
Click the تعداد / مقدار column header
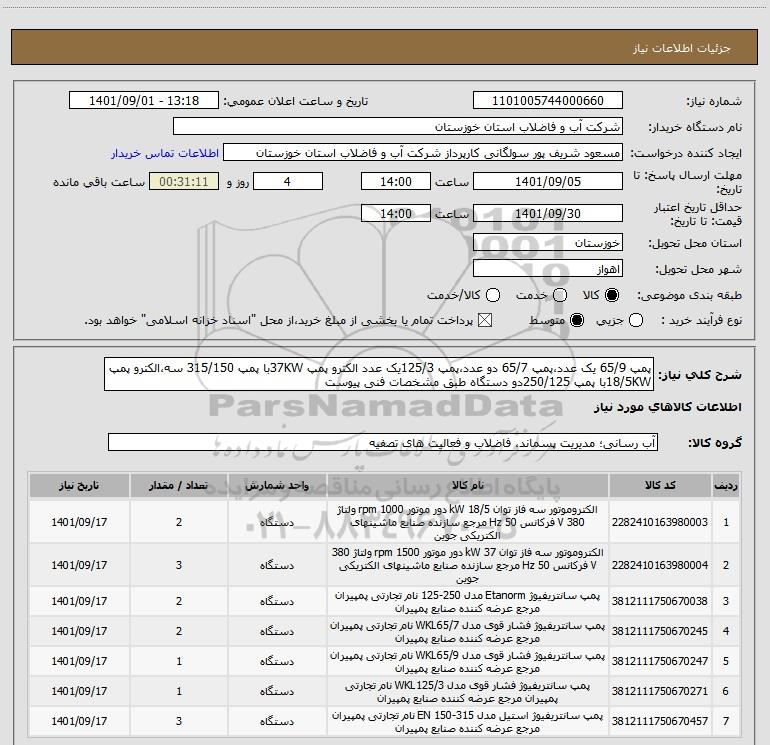coord(179,486)
